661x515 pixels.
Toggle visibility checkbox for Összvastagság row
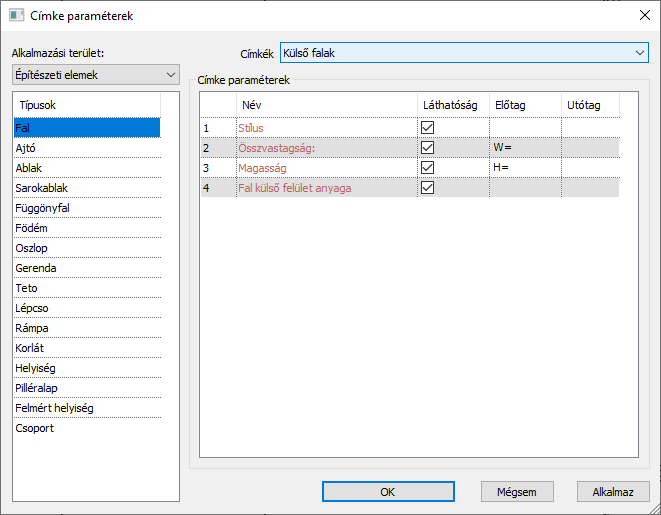click(x=427, y=148)
